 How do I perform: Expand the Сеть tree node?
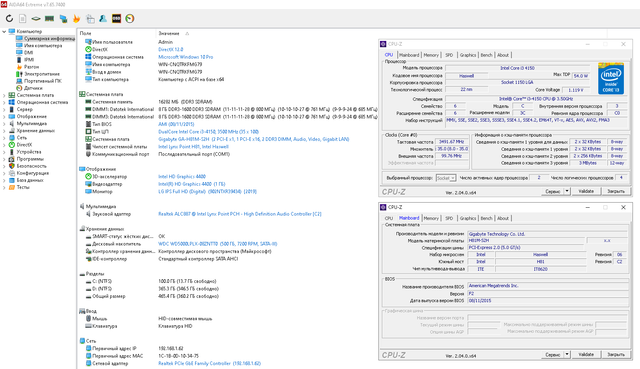pyautogui.click(x=4, y=138)
